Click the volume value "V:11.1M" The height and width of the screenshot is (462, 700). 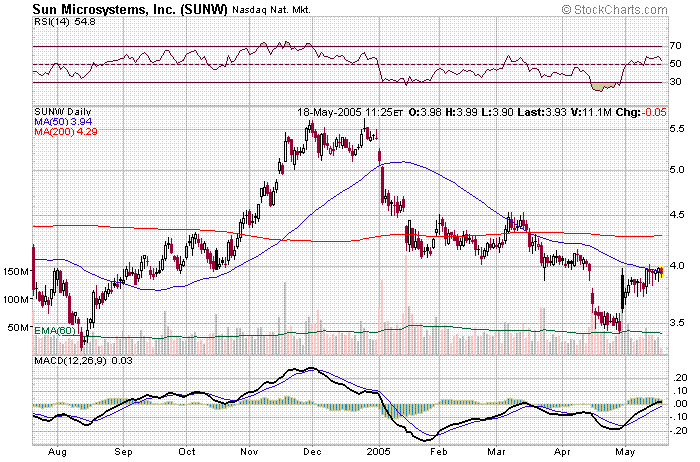pos(591,112)
